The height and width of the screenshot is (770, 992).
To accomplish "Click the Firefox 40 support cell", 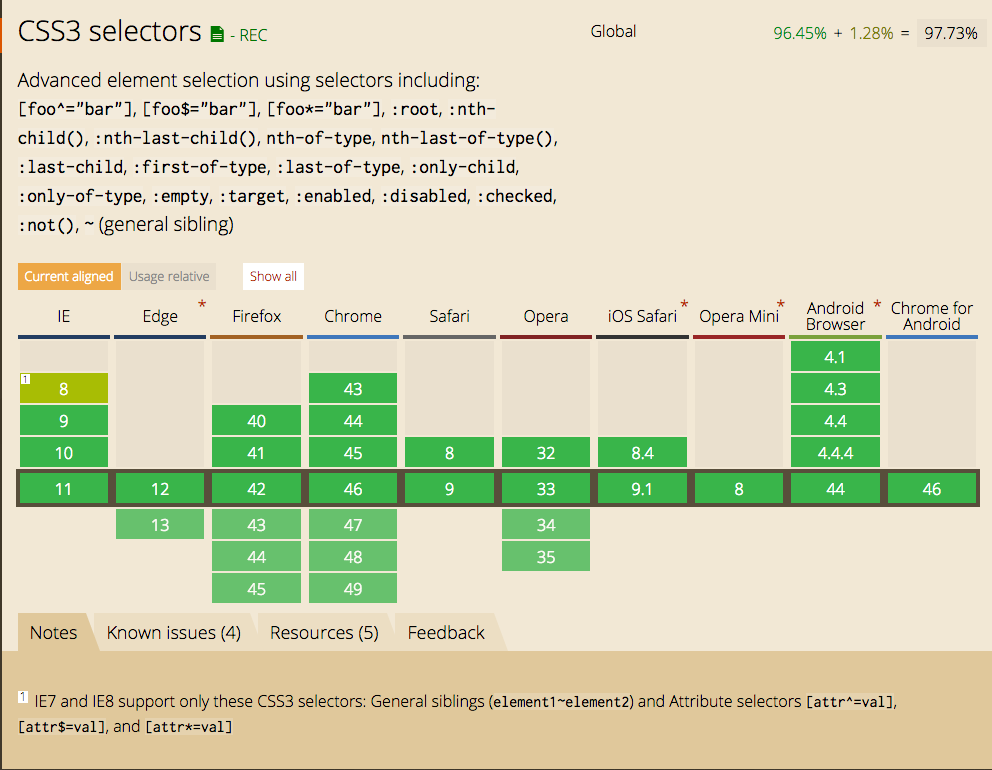I will pos(256,421).
